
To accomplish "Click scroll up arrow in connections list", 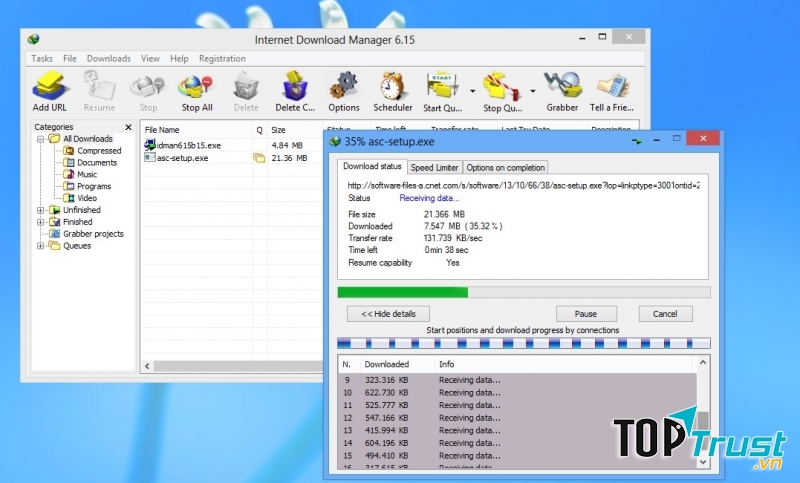I will point(703,362).
